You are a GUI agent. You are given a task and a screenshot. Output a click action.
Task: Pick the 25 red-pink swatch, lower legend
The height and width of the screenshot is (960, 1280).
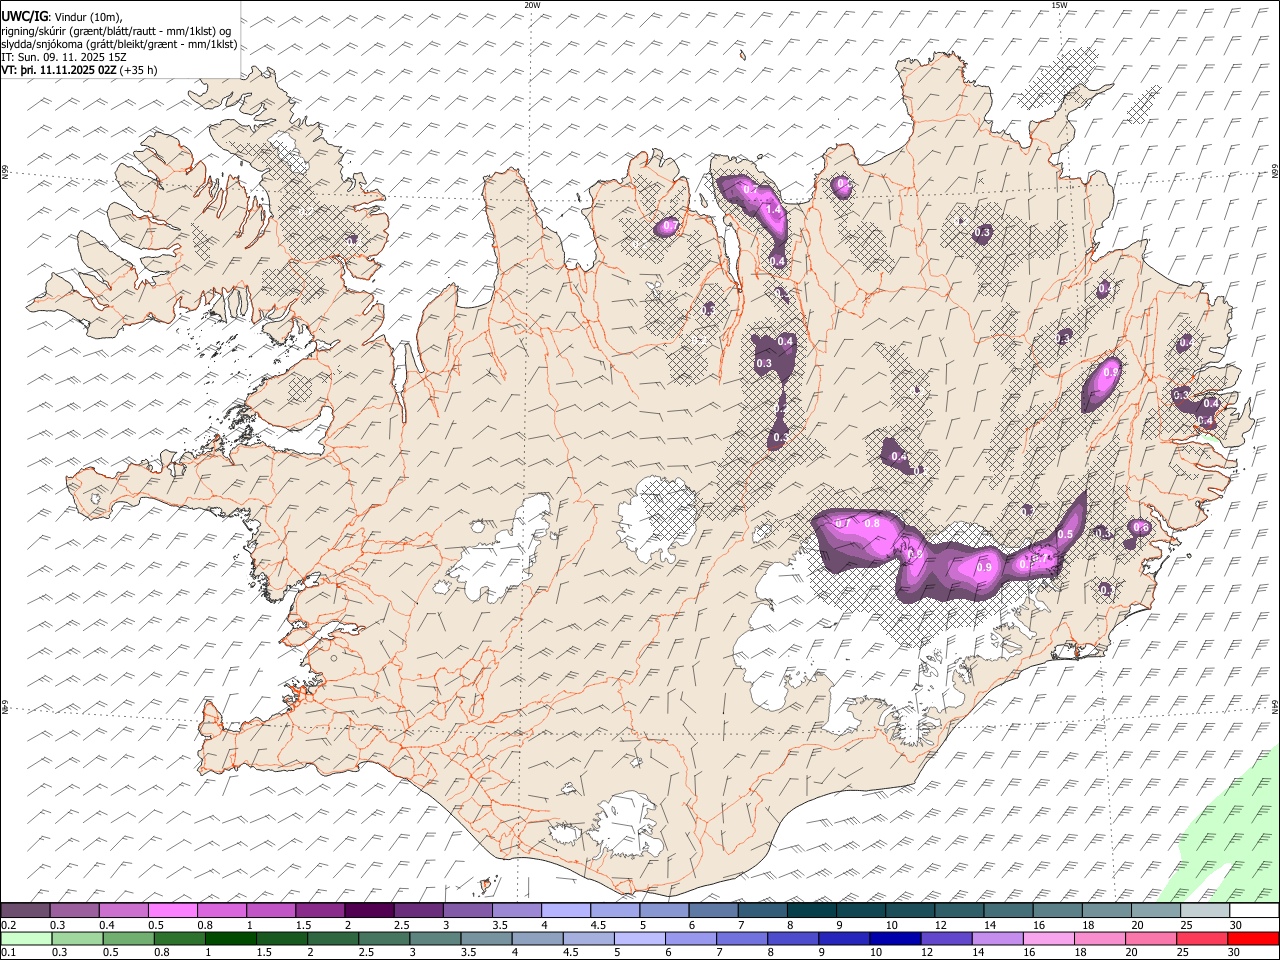pyautogui.click(x=1203, y=938)
